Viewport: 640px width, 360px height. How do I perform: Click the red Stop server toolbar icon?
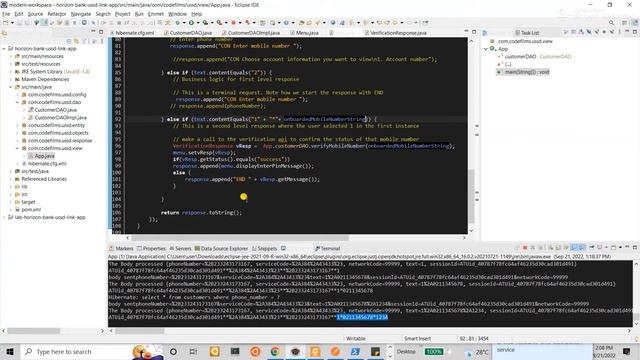click(x=233, y=23)
